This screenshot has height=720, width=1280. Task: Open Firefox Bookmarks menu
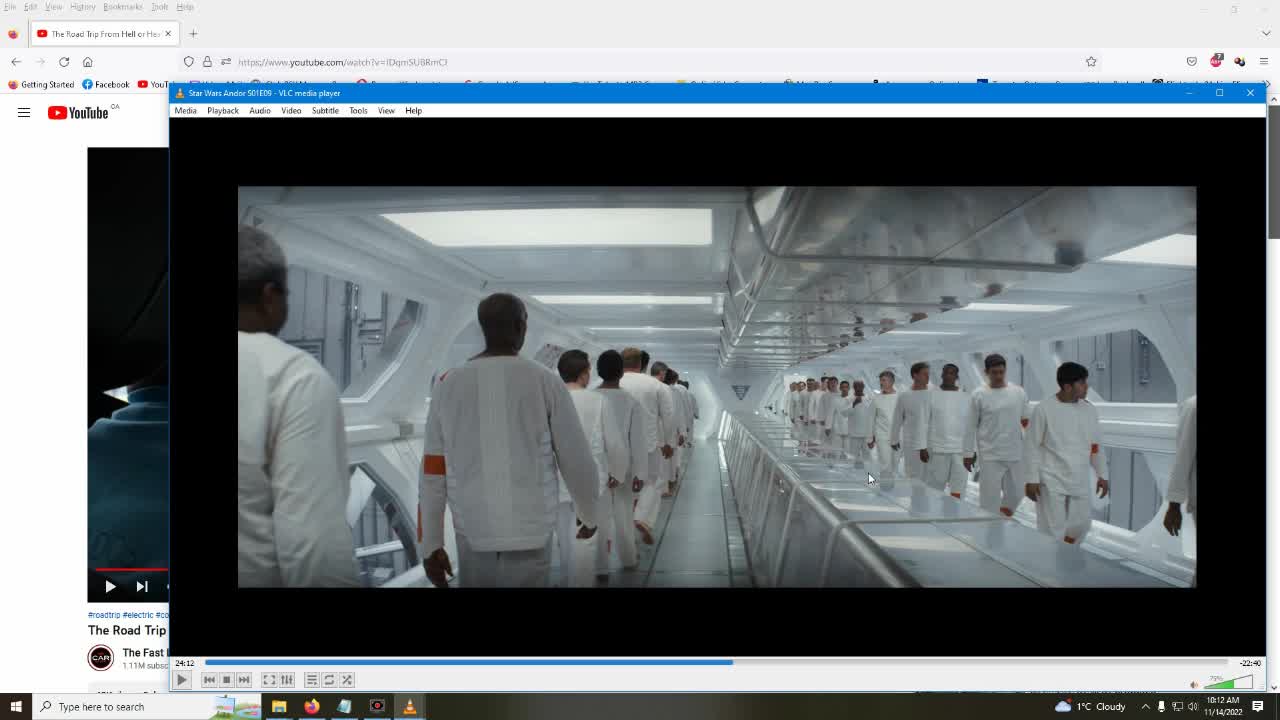click(123, 7)
